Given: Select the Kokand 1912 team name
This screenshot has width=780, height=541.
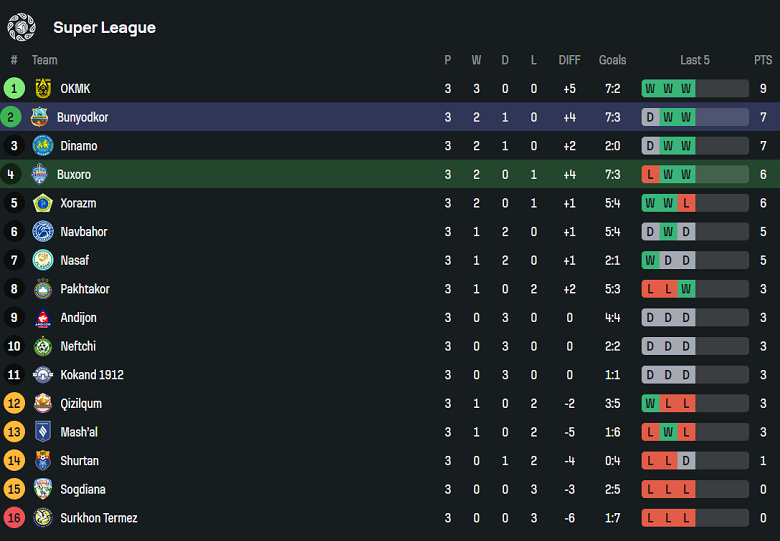Looking at the screenshot, I should [x=92, y=375].
